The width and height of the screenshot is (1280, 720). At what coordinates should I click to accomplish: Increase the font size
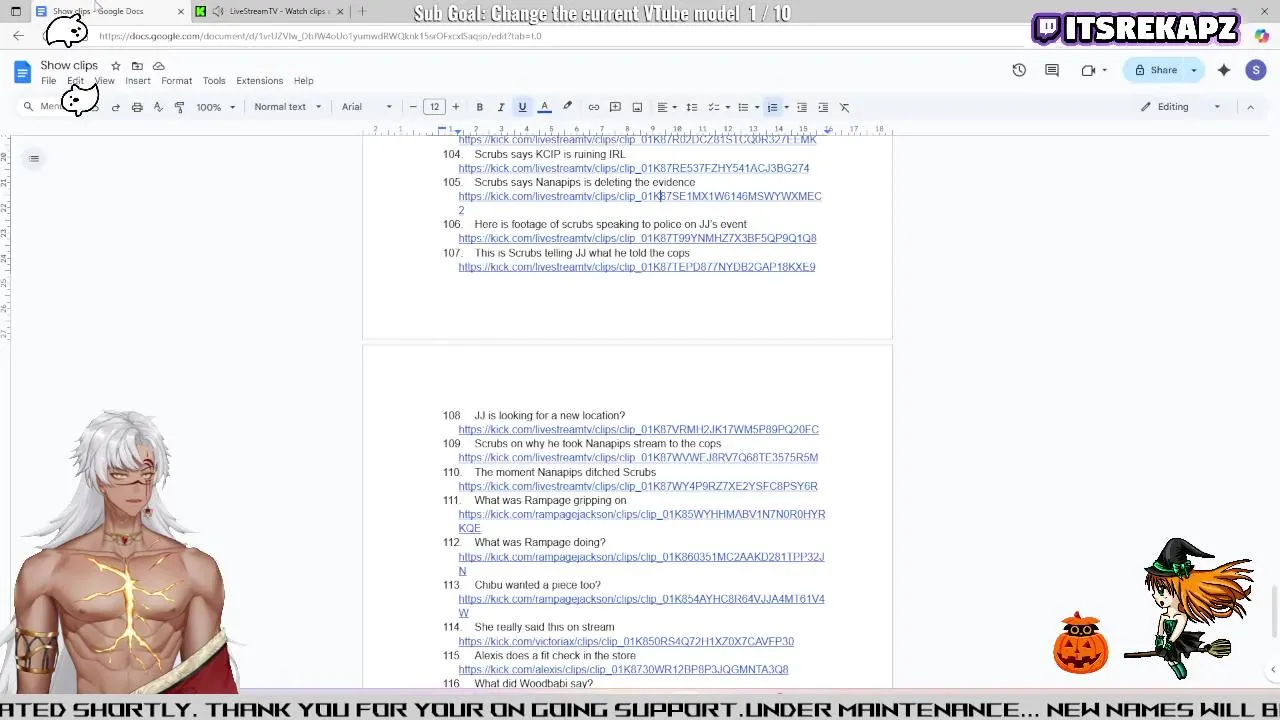[456, 107]
